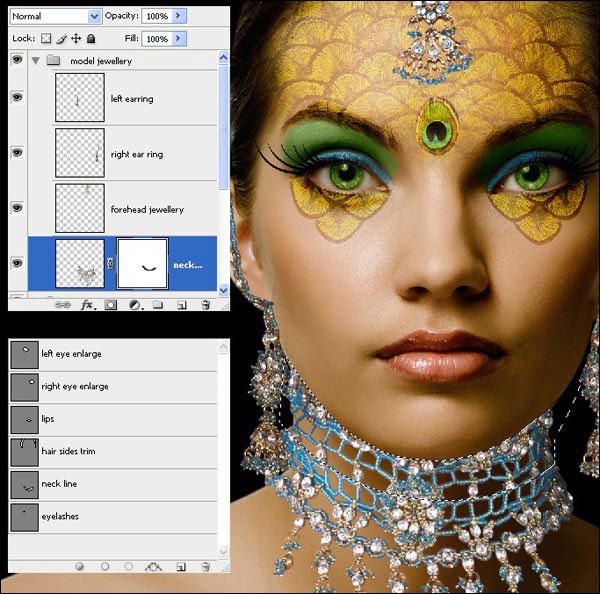Make work path from selection icon
The image size is (600, 594).
153,566
